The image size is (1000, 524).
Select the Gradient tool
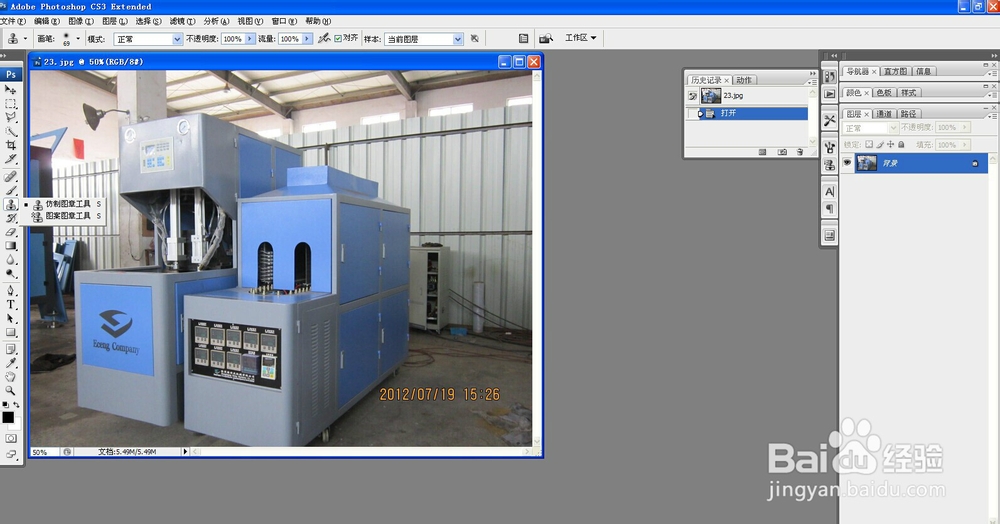10,246
